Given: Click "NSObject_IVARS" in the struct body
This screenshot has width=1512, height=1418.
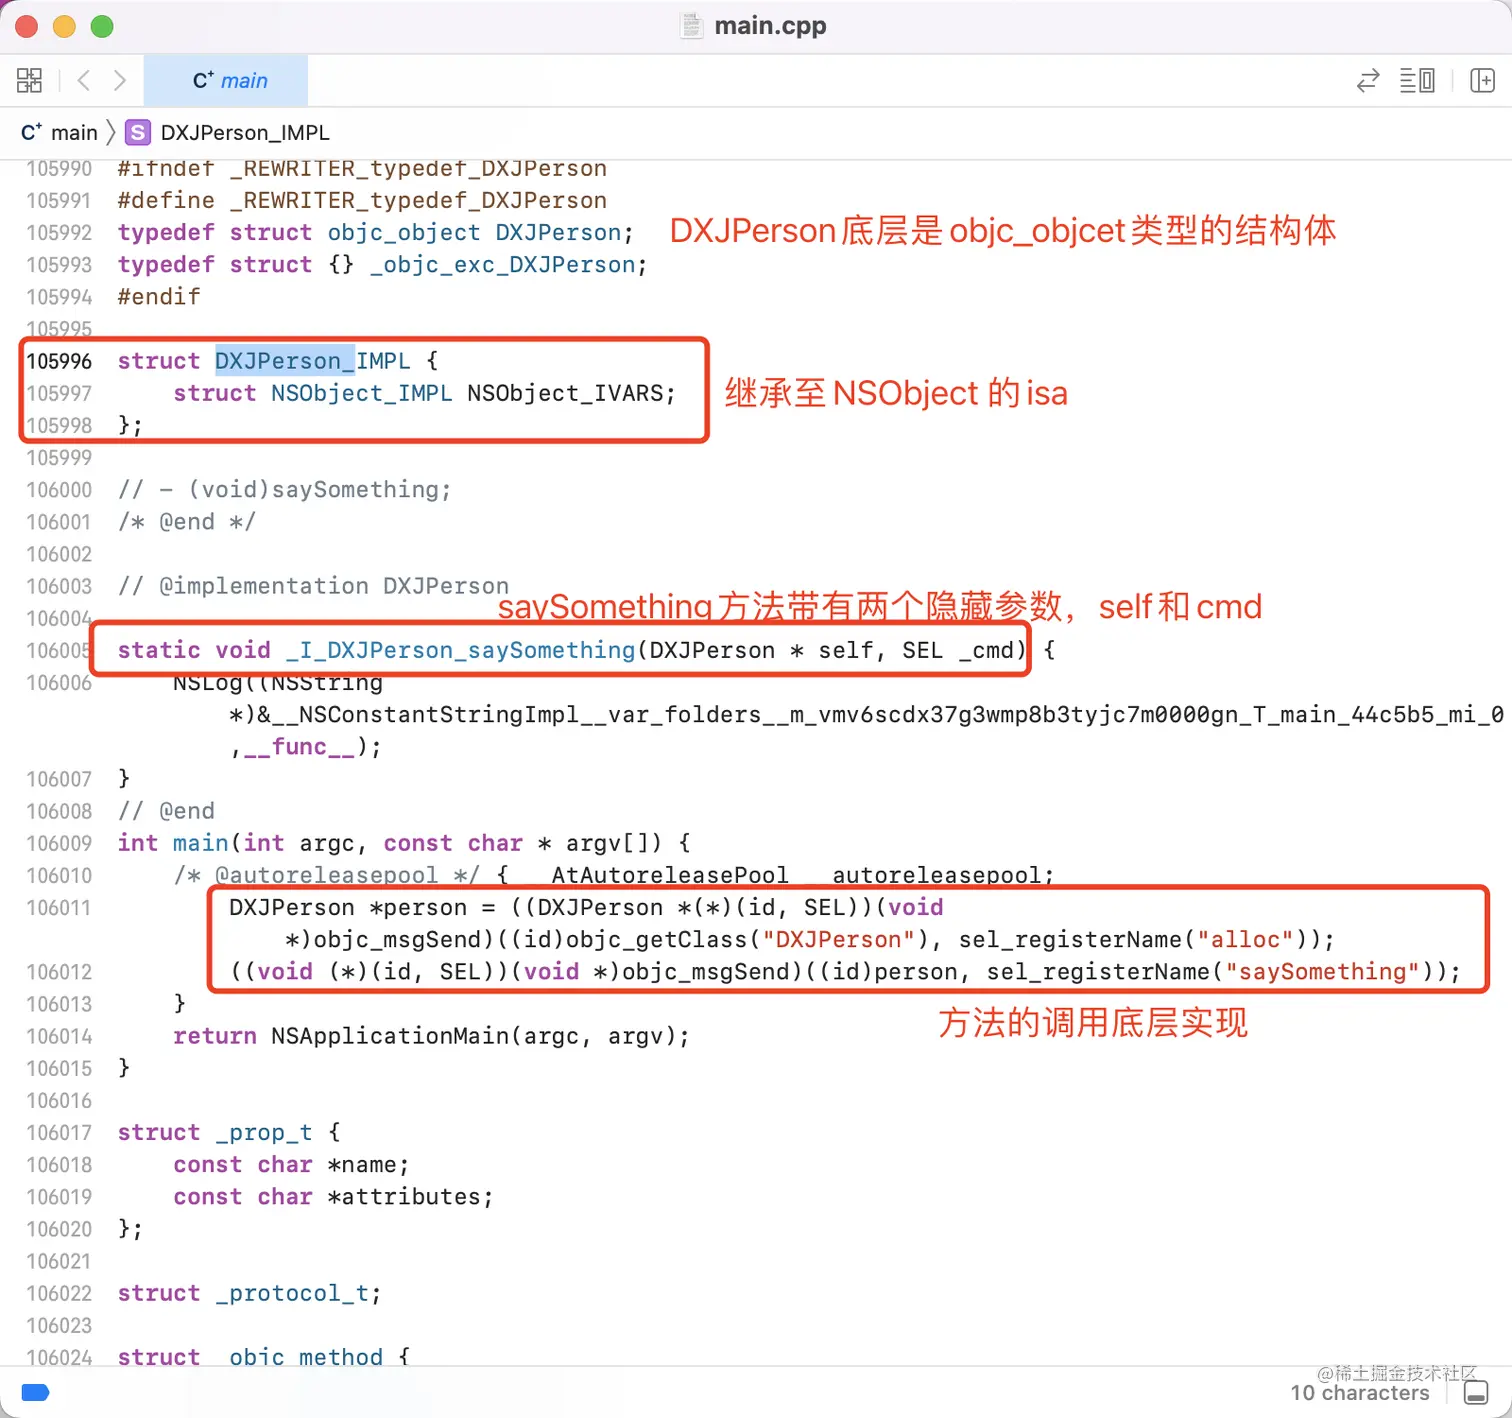Looking at the screenshot, I should [x=565, y=393].
